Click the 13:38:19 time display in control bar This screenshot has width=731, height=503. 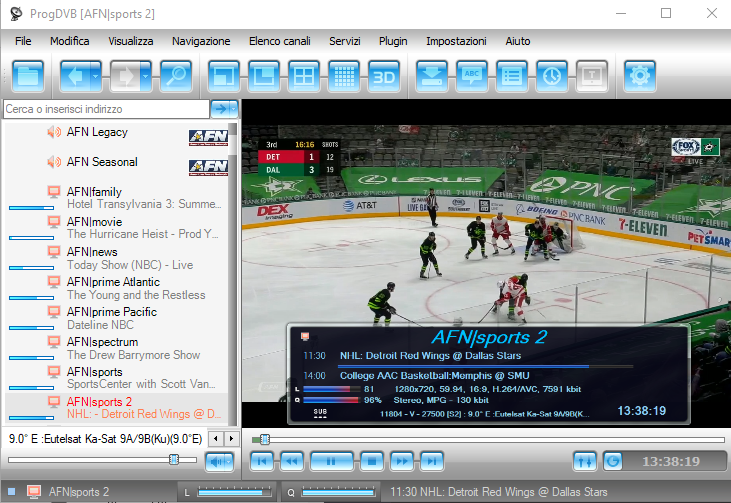(671, 462)
